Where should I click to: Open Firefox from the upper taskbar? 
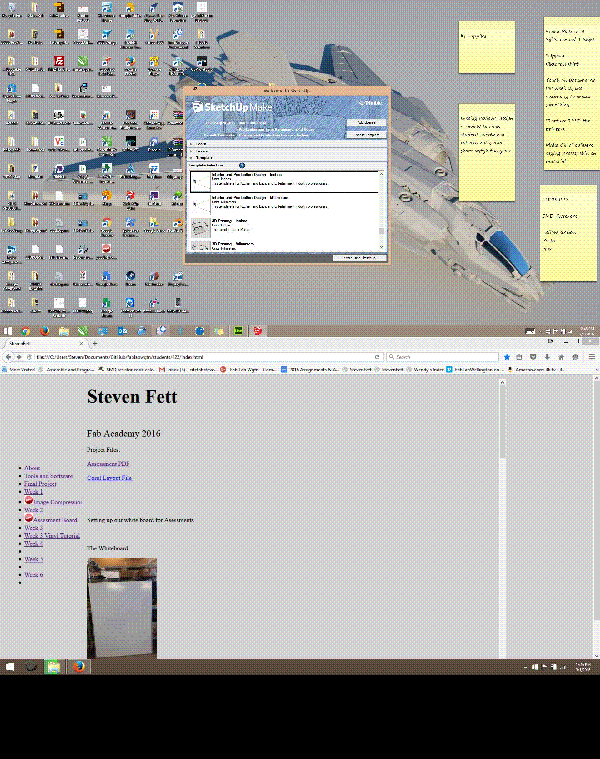coord(45,331)
